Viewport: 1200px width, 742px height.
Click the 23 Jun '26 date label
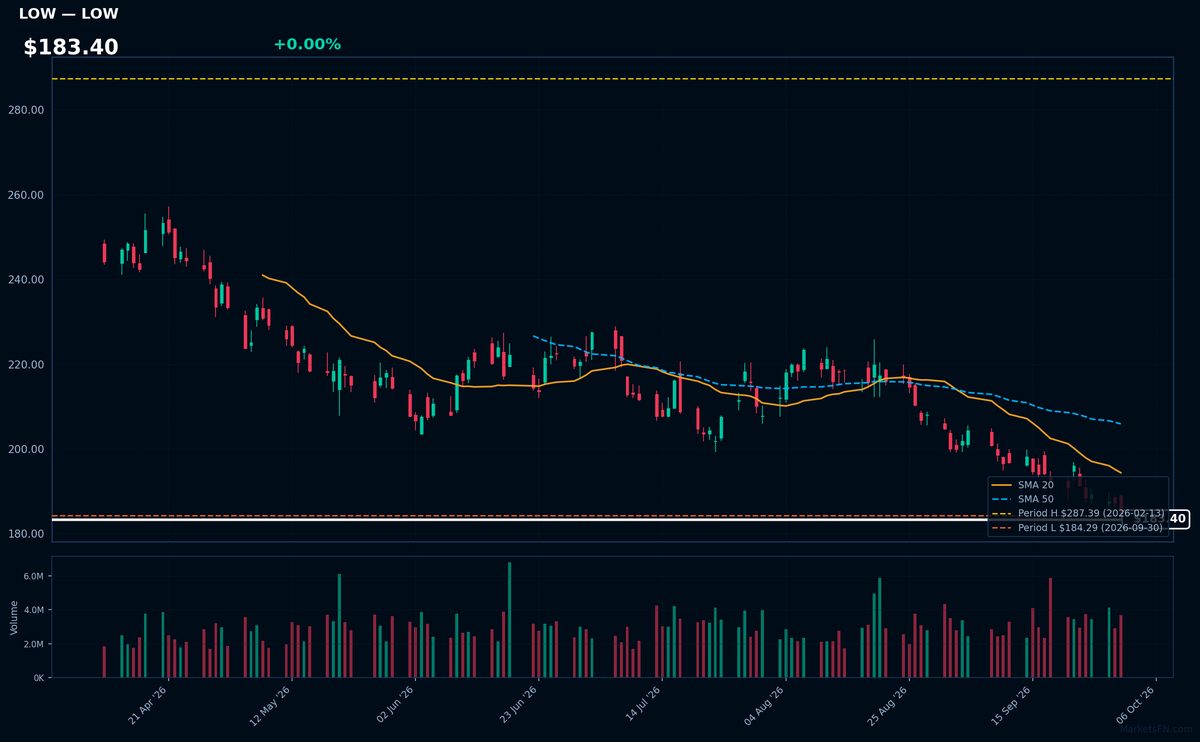[519, 704]
